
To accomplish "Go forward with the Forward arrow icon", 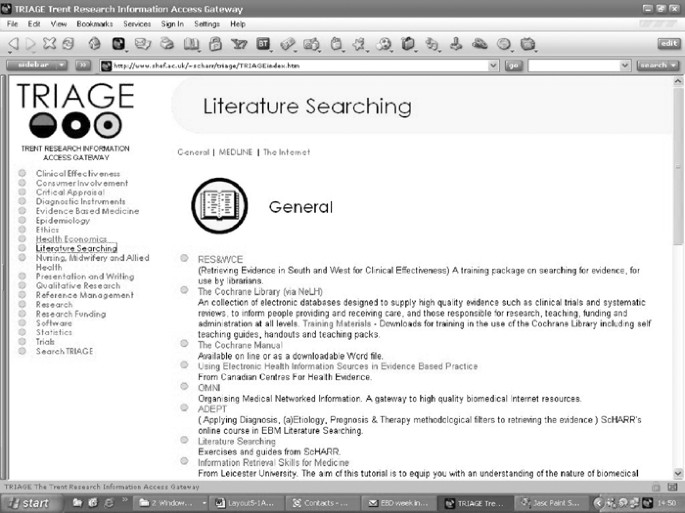I will click(x=30, y=44).
